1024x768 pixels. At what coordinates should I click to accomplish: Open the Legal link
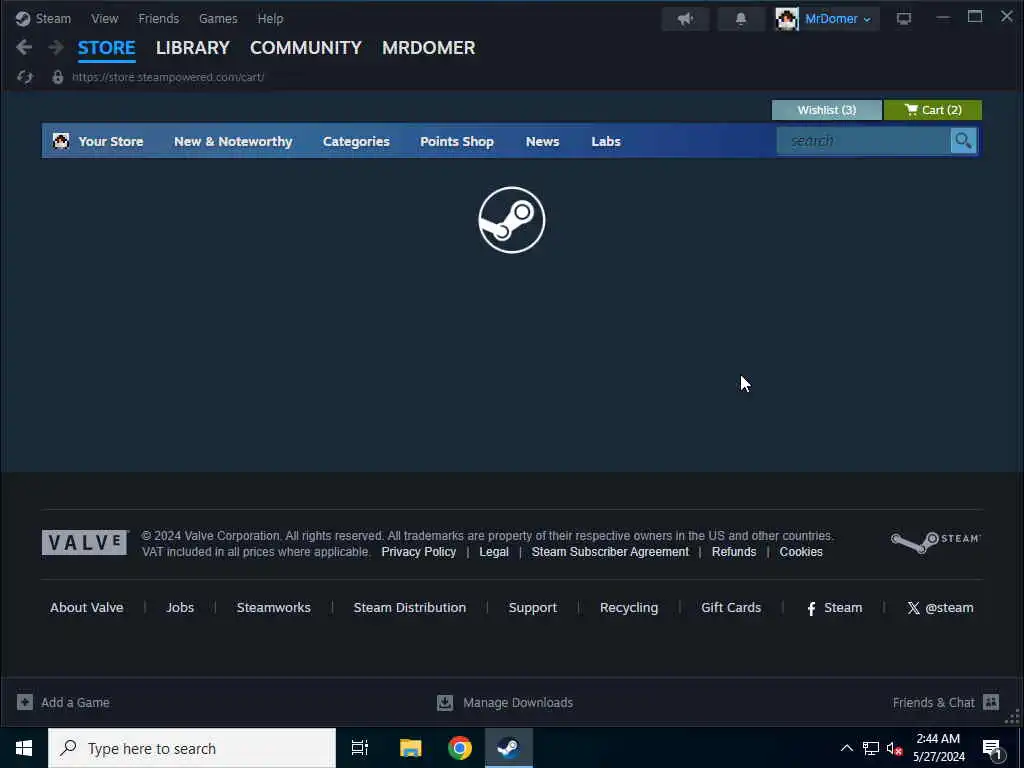(494, 552)
